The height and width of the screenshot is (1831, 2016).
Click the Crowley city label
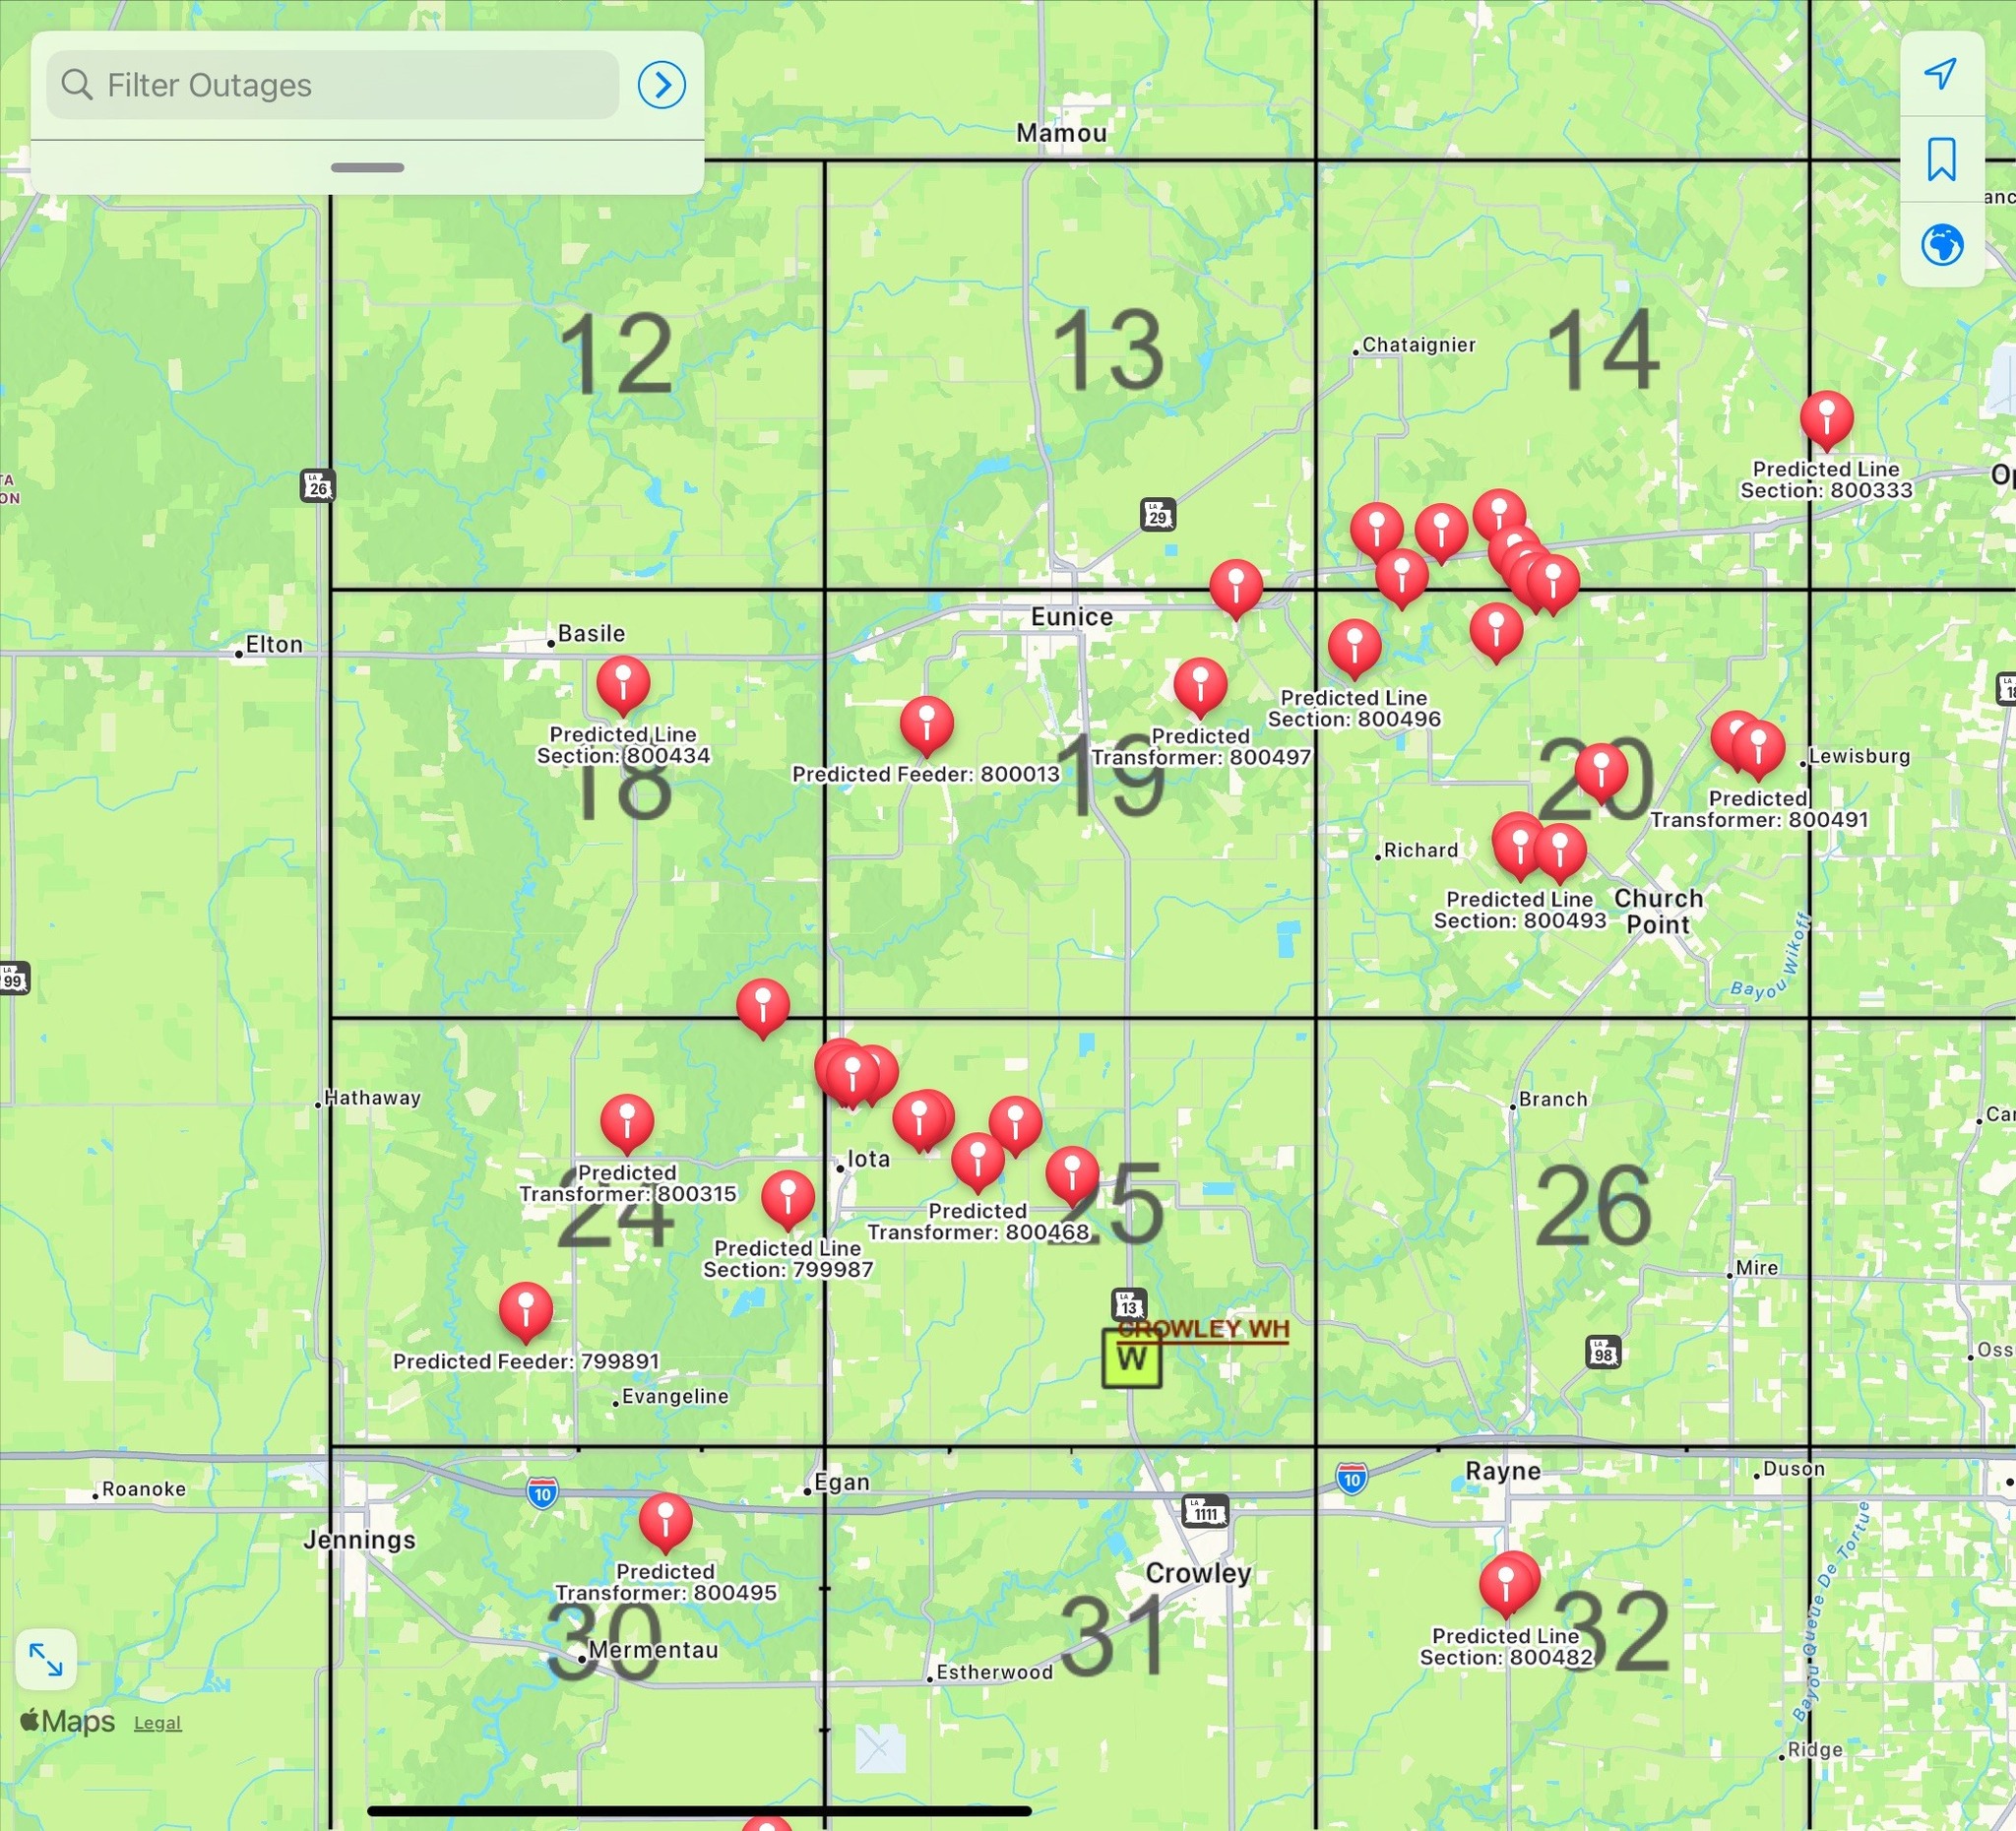coord(1198,1573)
